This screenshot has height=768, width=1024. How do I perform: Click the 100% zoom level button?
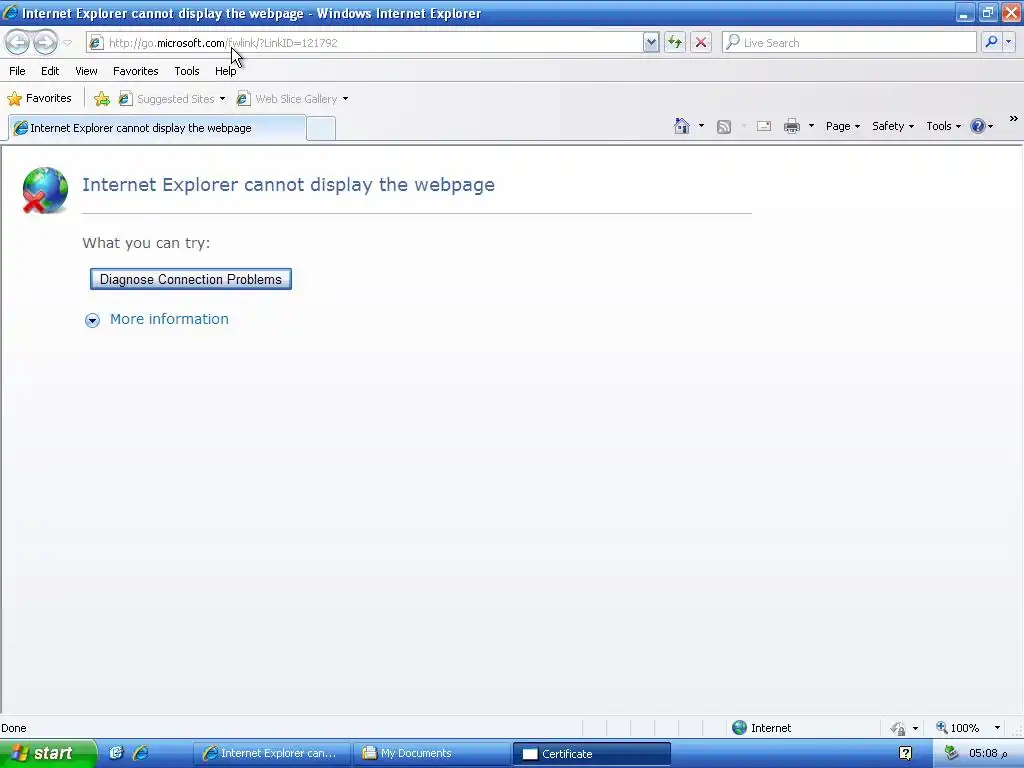pyautogui.click(x=958, y=728)
